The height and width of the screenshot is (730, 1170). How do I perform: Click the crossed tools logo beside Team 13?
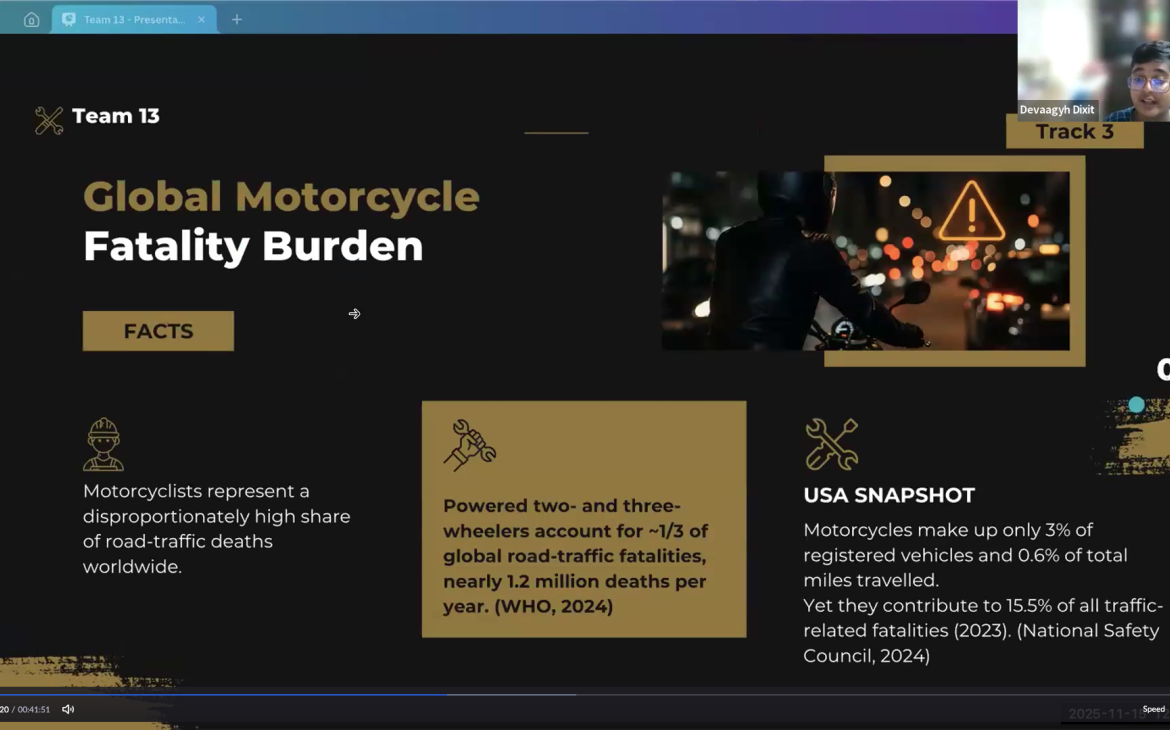[48, 120]
